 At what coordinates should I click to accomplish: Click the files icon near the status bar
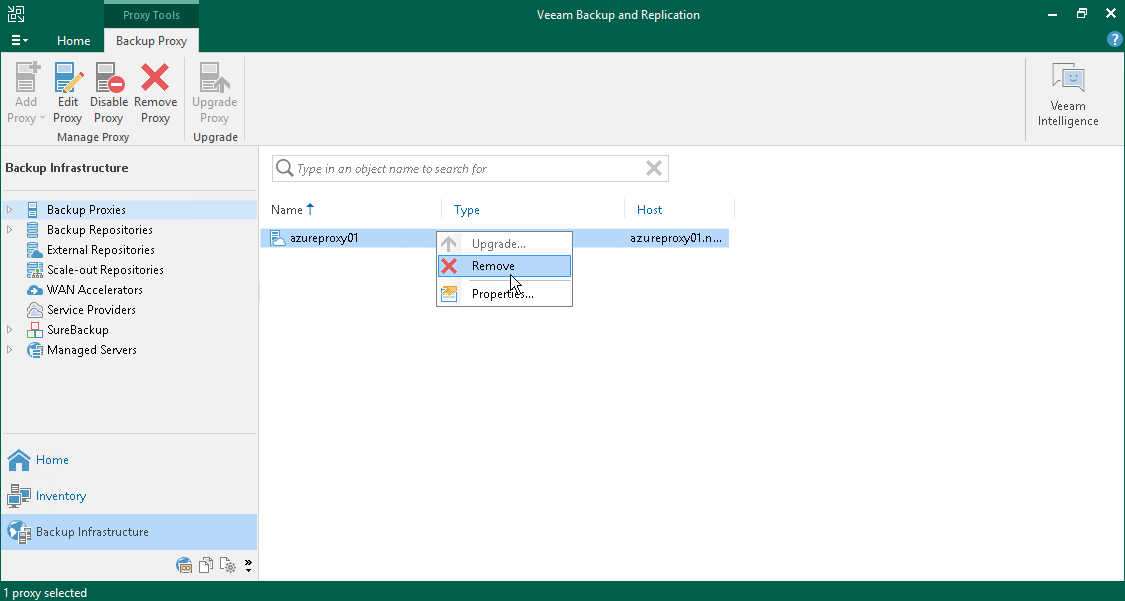(x=206, y=565)
